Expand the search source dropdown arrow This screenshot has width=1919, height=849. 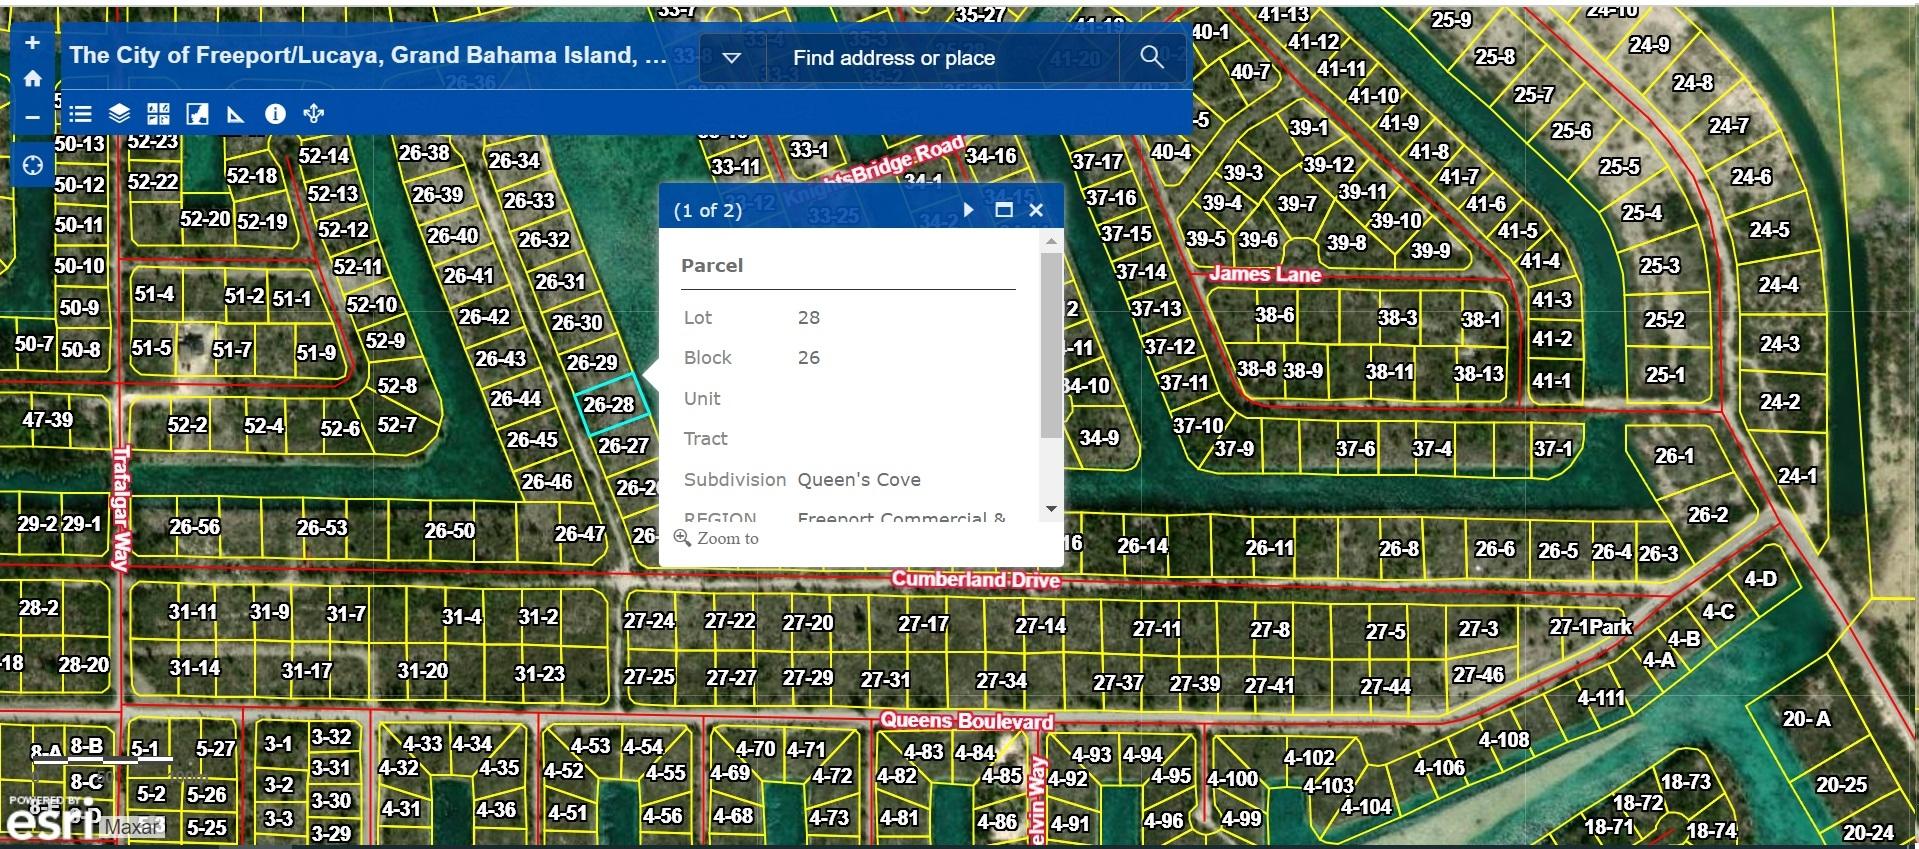[732, 58]
